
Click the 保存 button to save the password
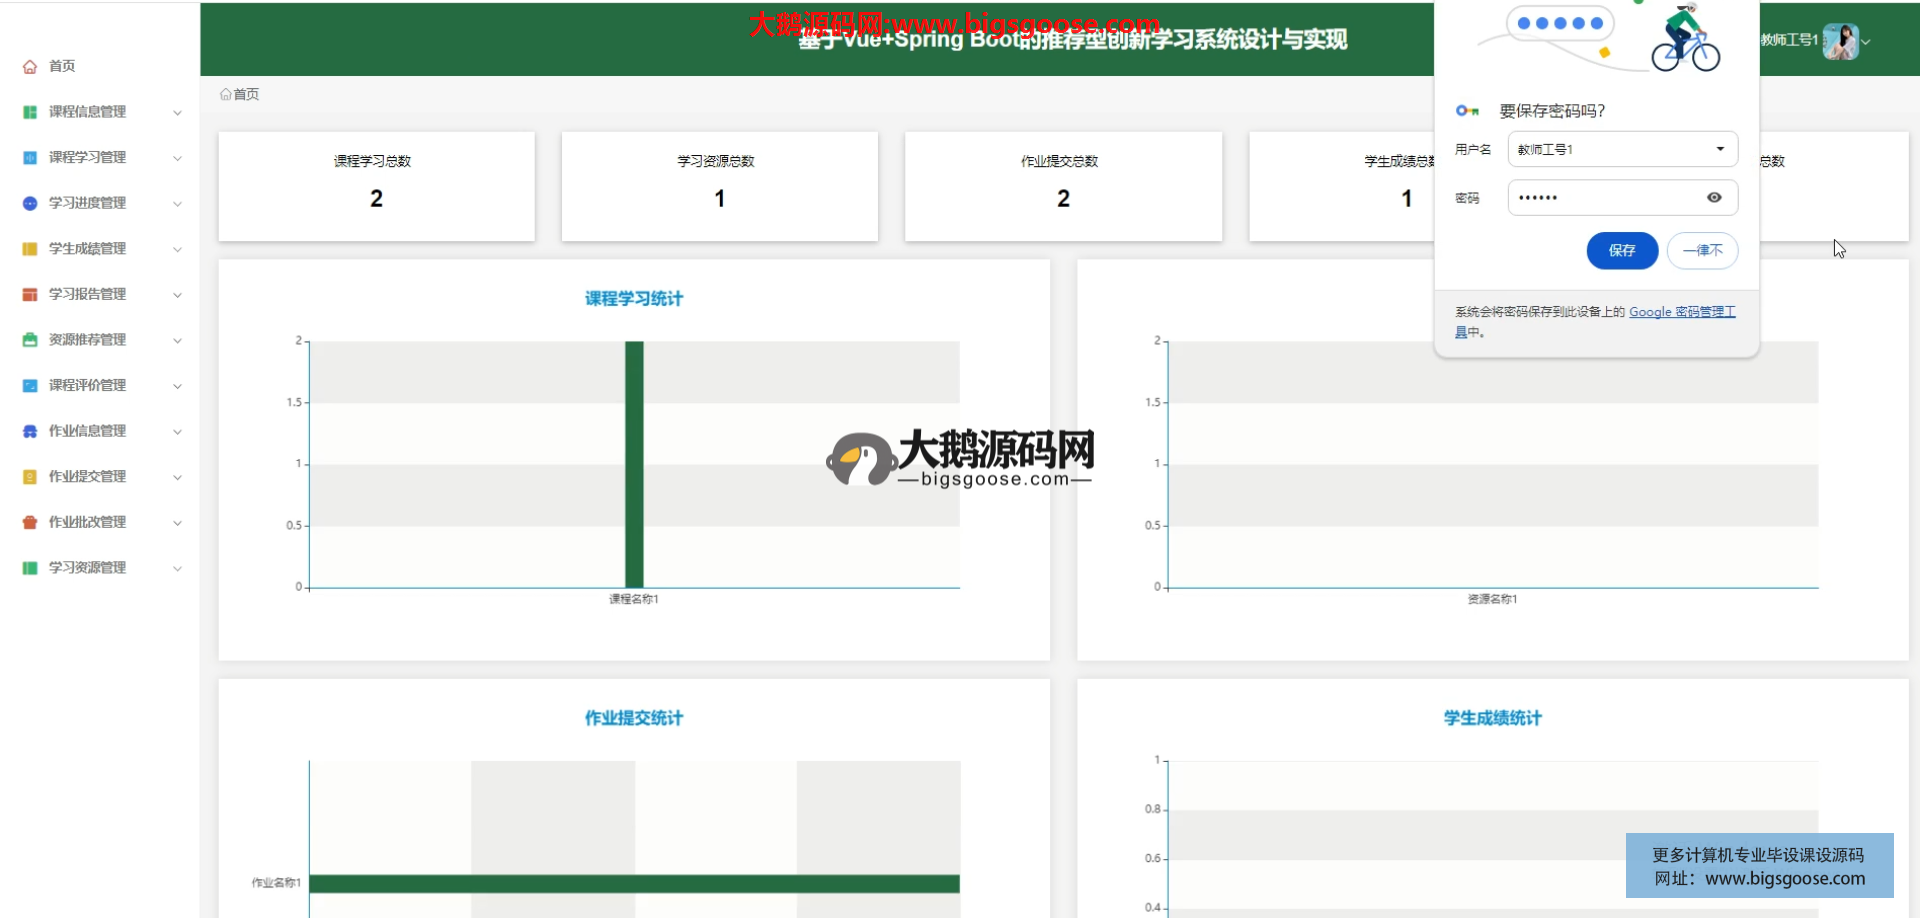tap(1621, 250)
